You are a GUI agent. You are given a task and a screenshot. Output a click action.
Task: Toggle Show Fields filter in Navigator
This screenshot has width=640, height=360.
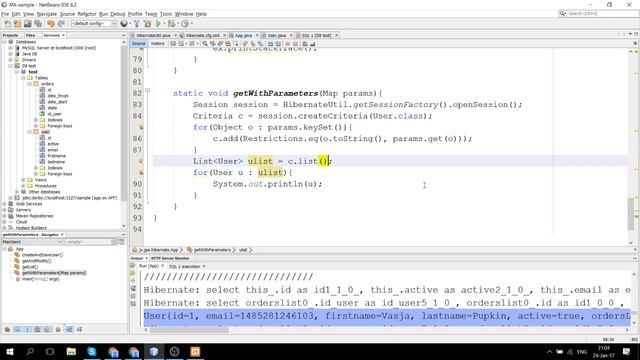(x=17, y=329)
